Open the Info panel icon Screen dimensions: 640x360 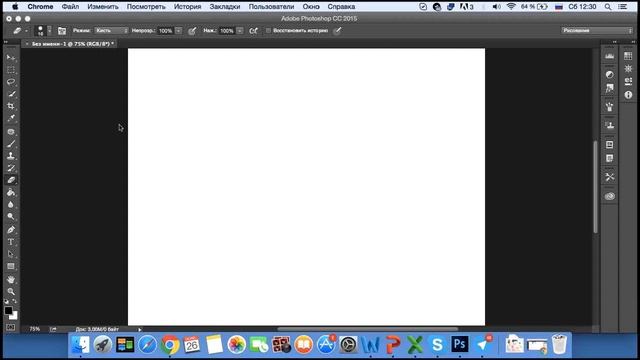pyautogui.click(x=628, y=95)
